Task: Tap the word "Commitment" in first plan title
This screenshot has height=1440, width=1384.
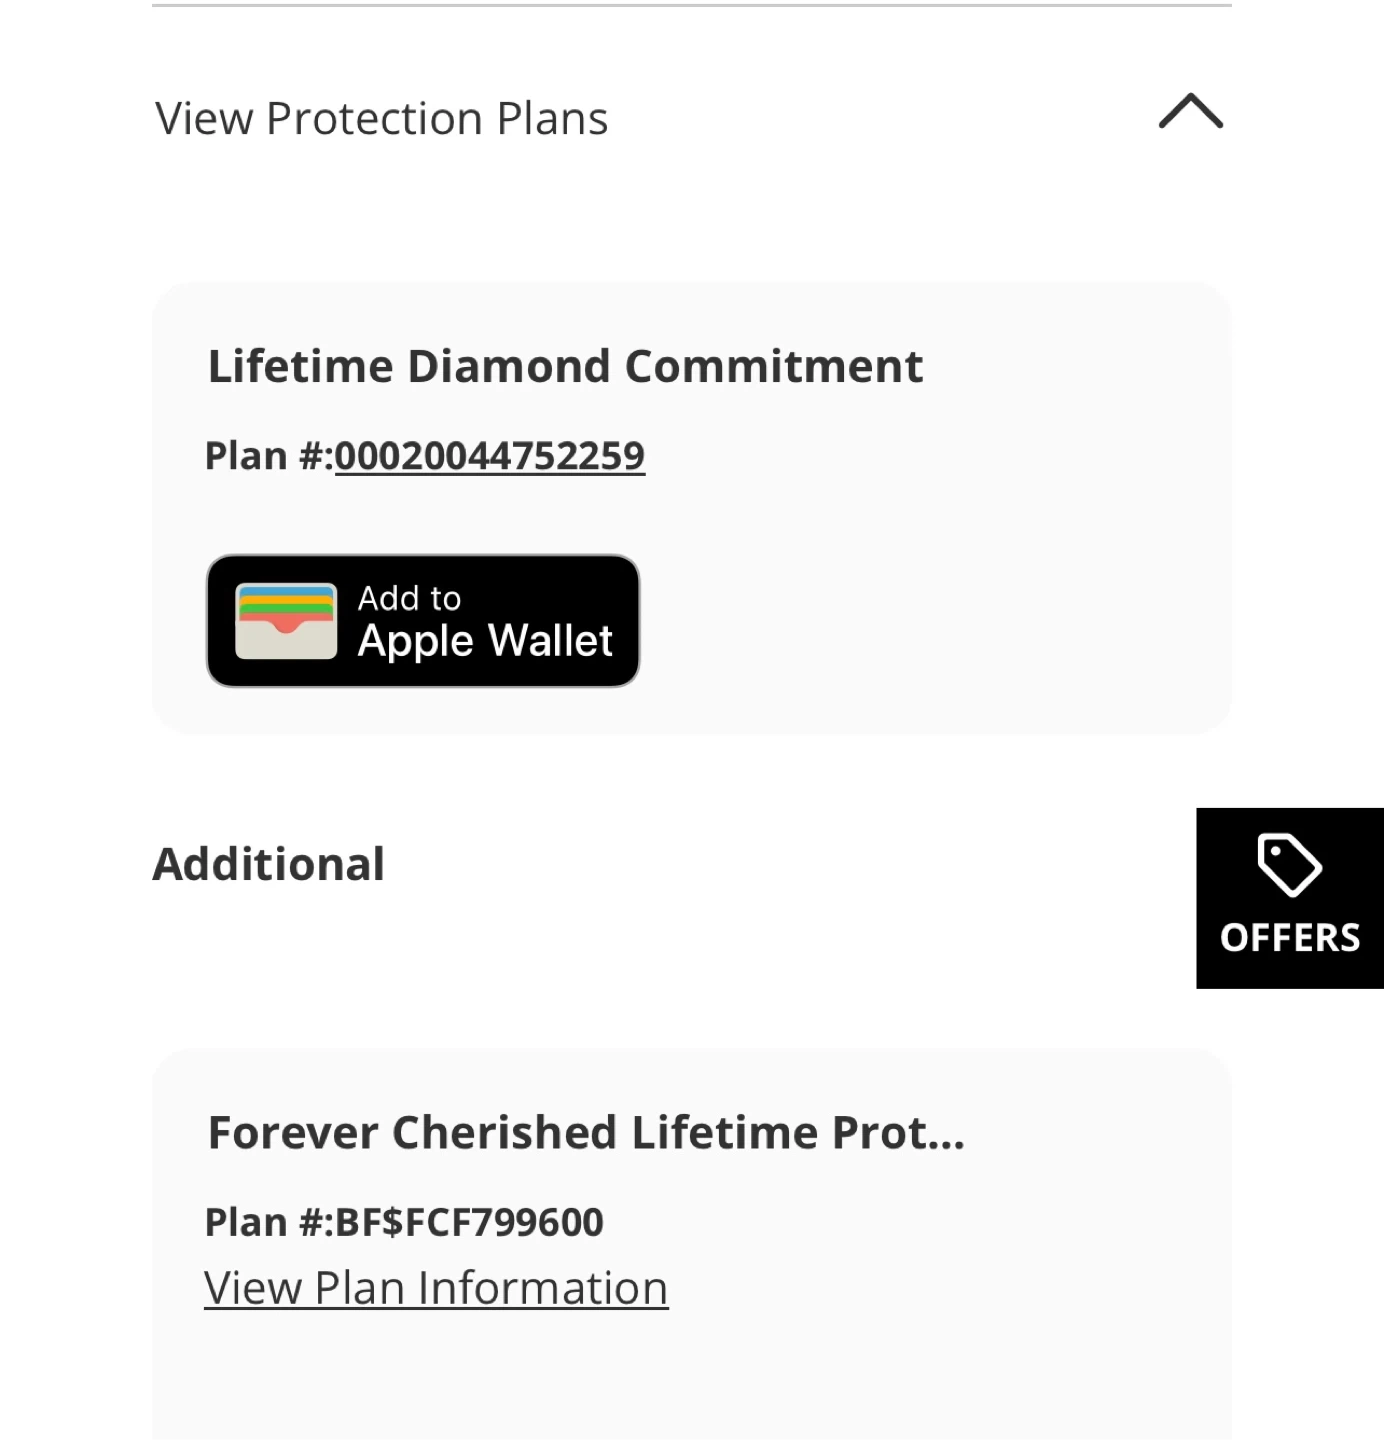Action: (773, 366)
